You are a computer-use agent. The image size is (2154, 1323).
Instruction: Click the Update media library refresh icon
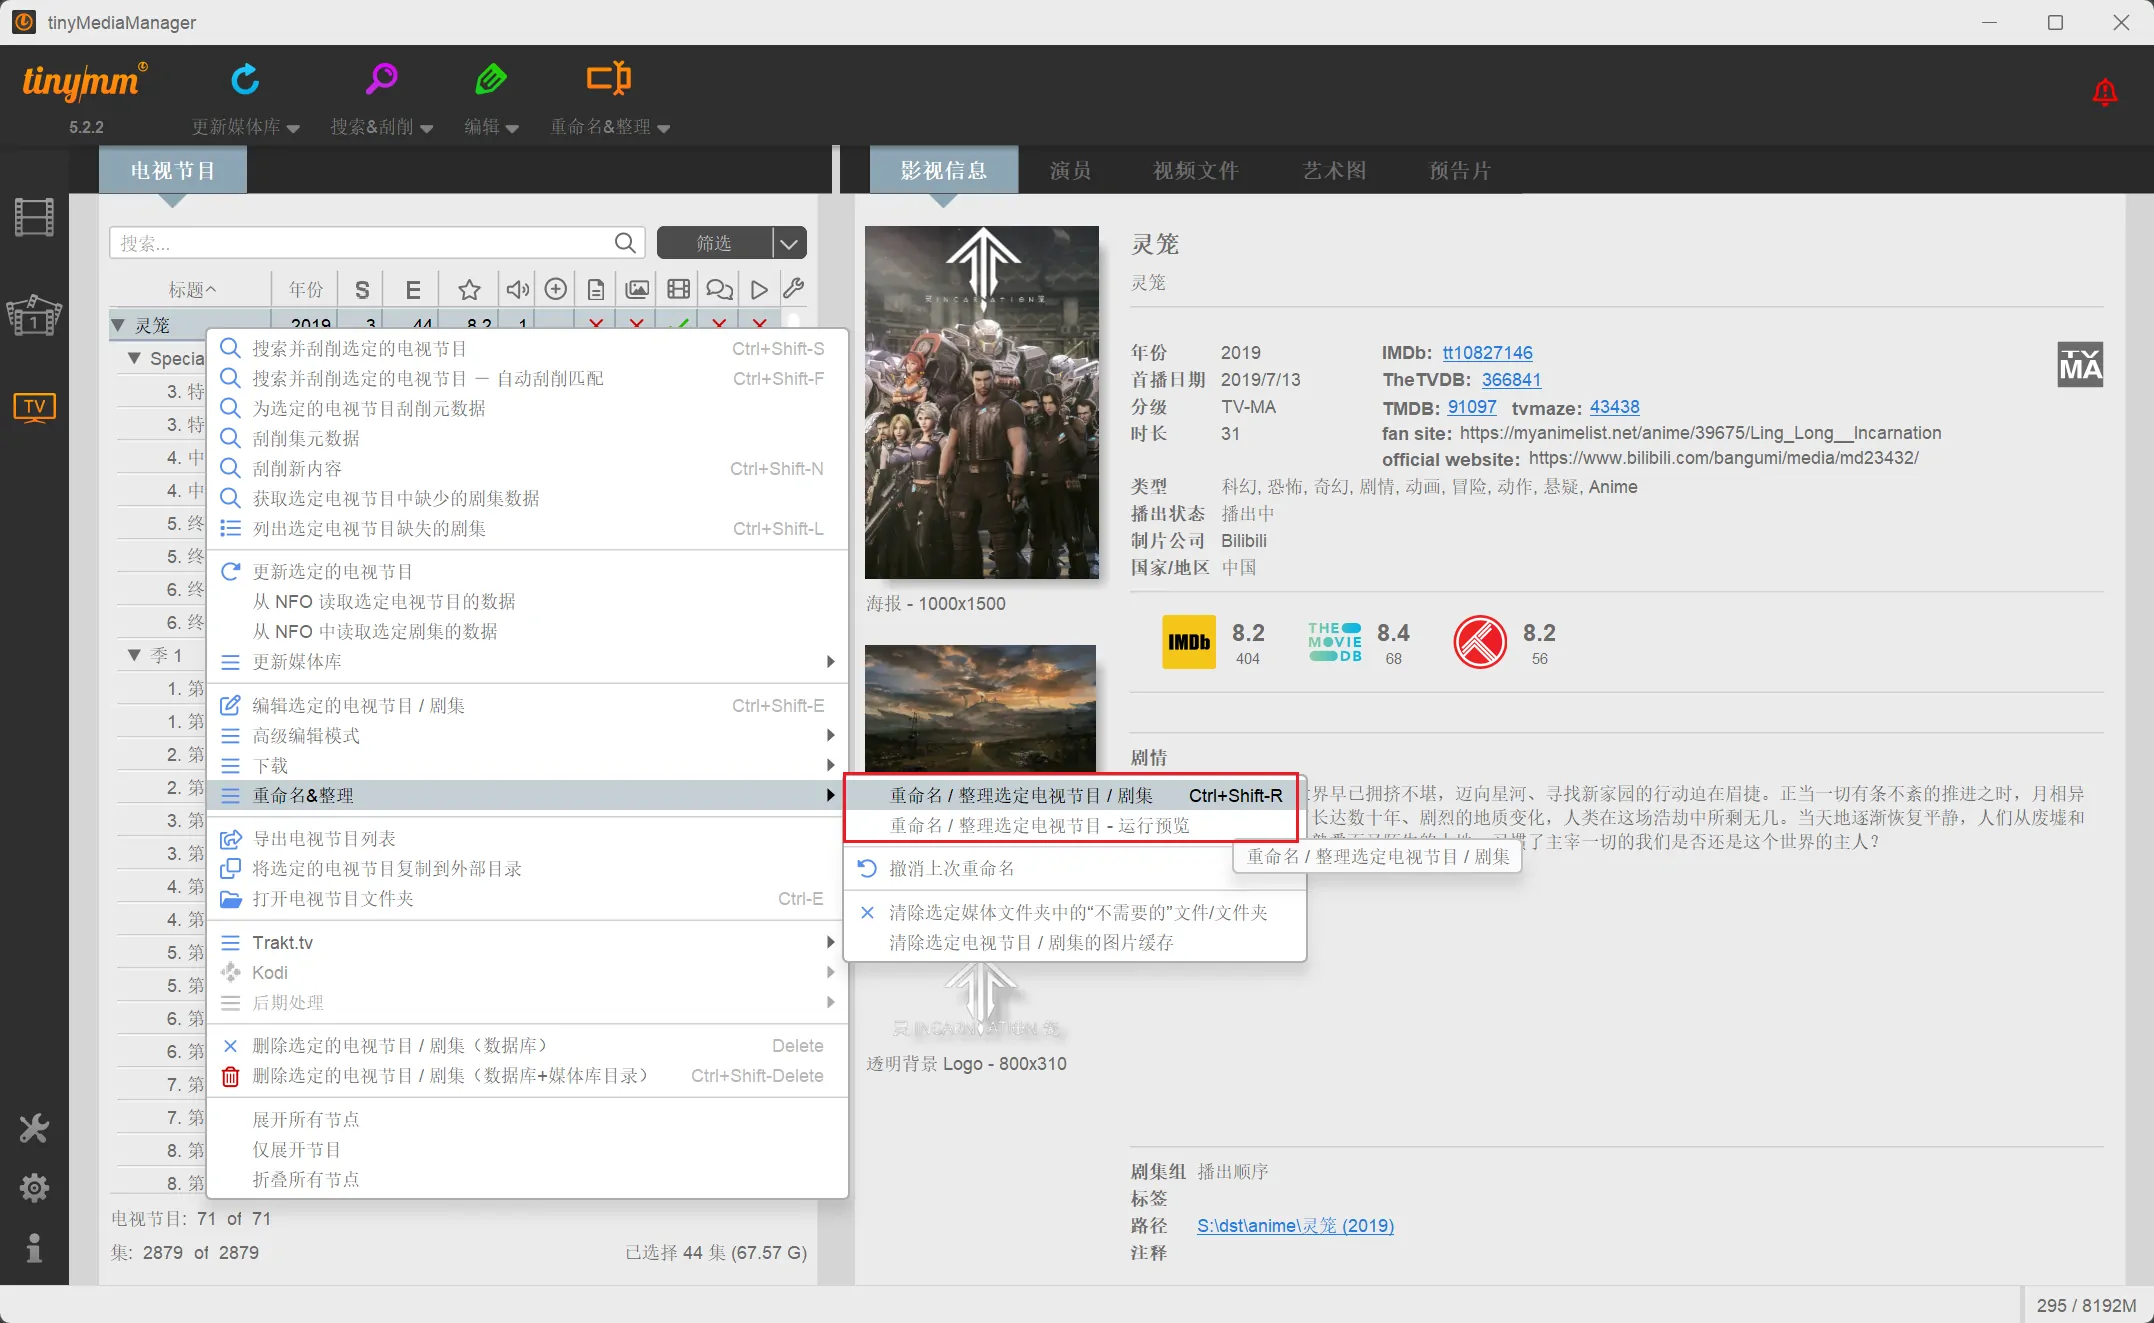coord(245,79)
